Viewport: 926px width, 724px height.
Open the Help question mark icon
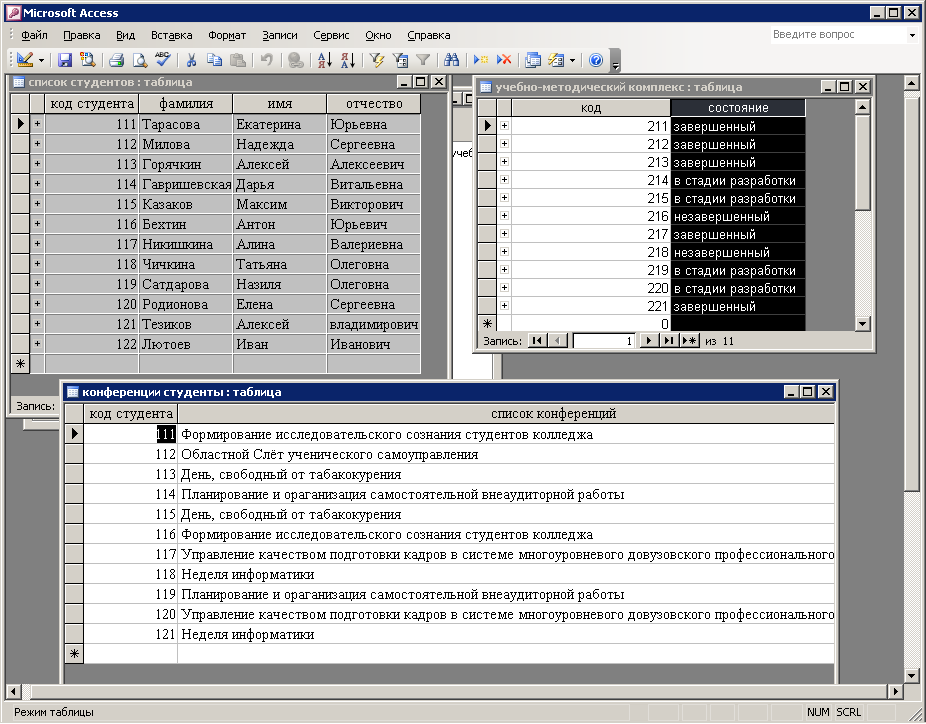click(x=596, y=60)
